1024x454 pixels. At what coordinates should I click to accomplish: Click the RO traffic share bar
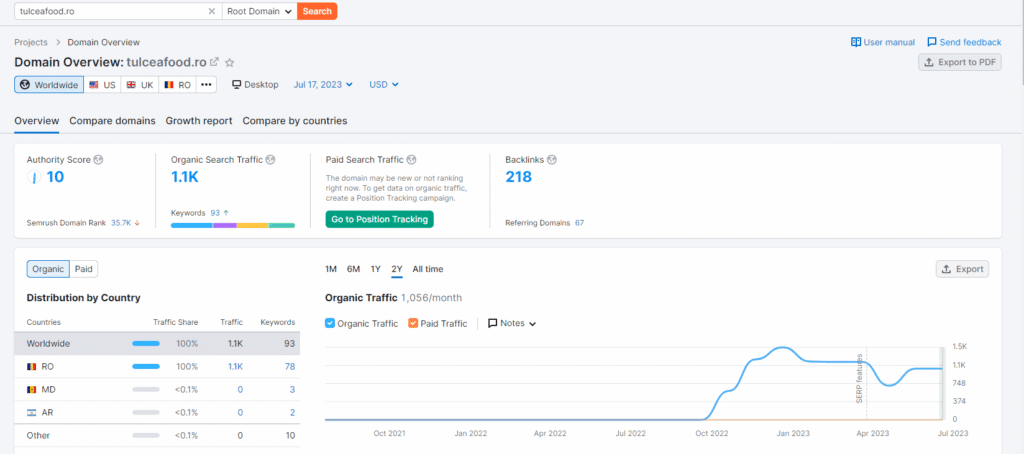pos(146,366)
